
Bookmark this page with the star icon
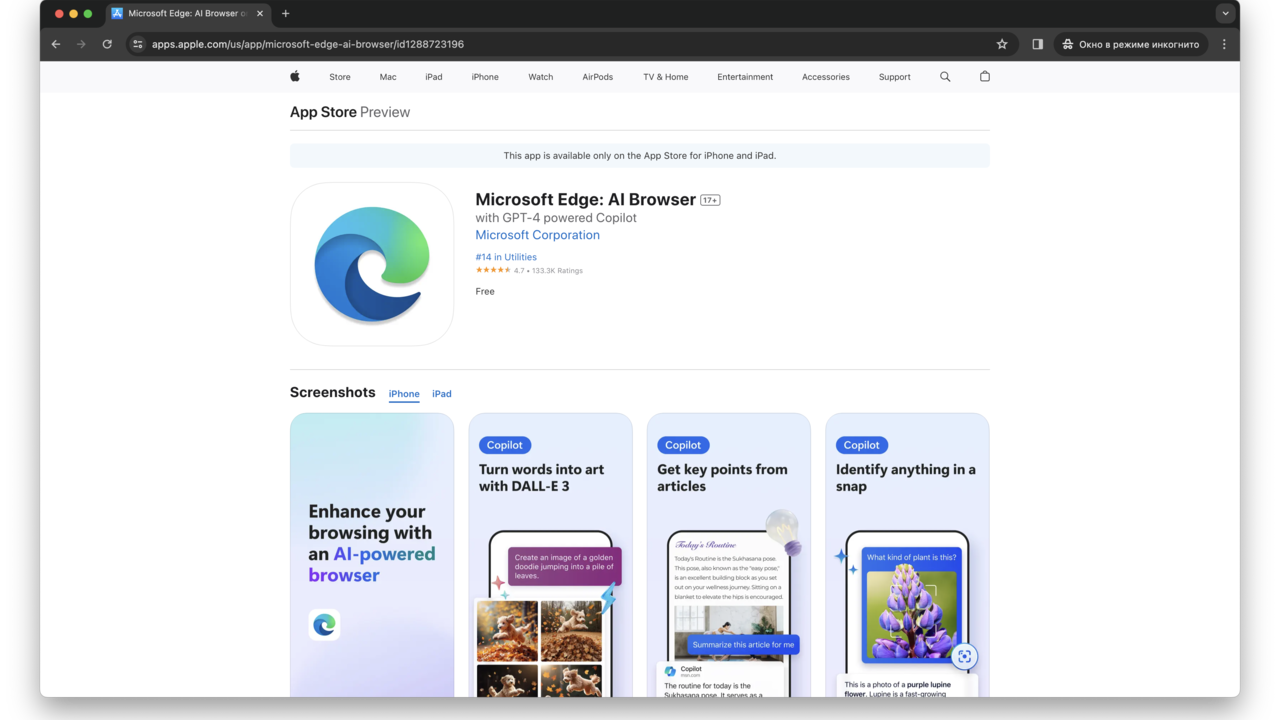(1002, 44)
